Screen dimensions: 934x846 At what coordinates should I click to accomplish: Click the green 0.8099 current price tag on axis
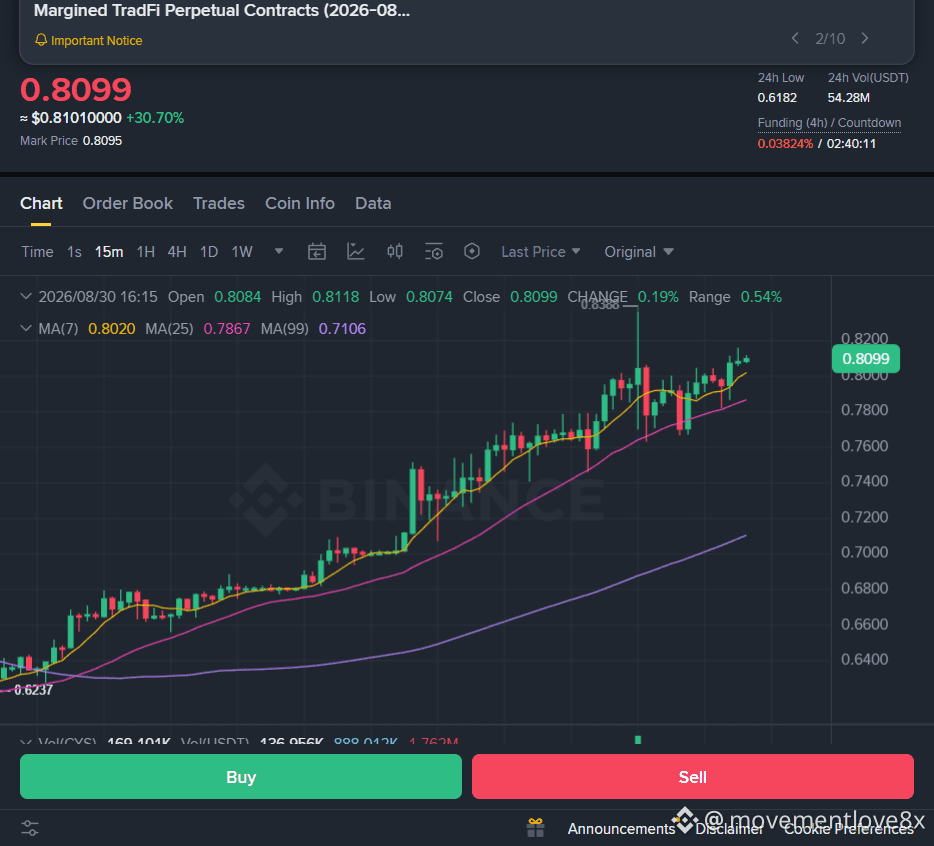tap(865, 359)
